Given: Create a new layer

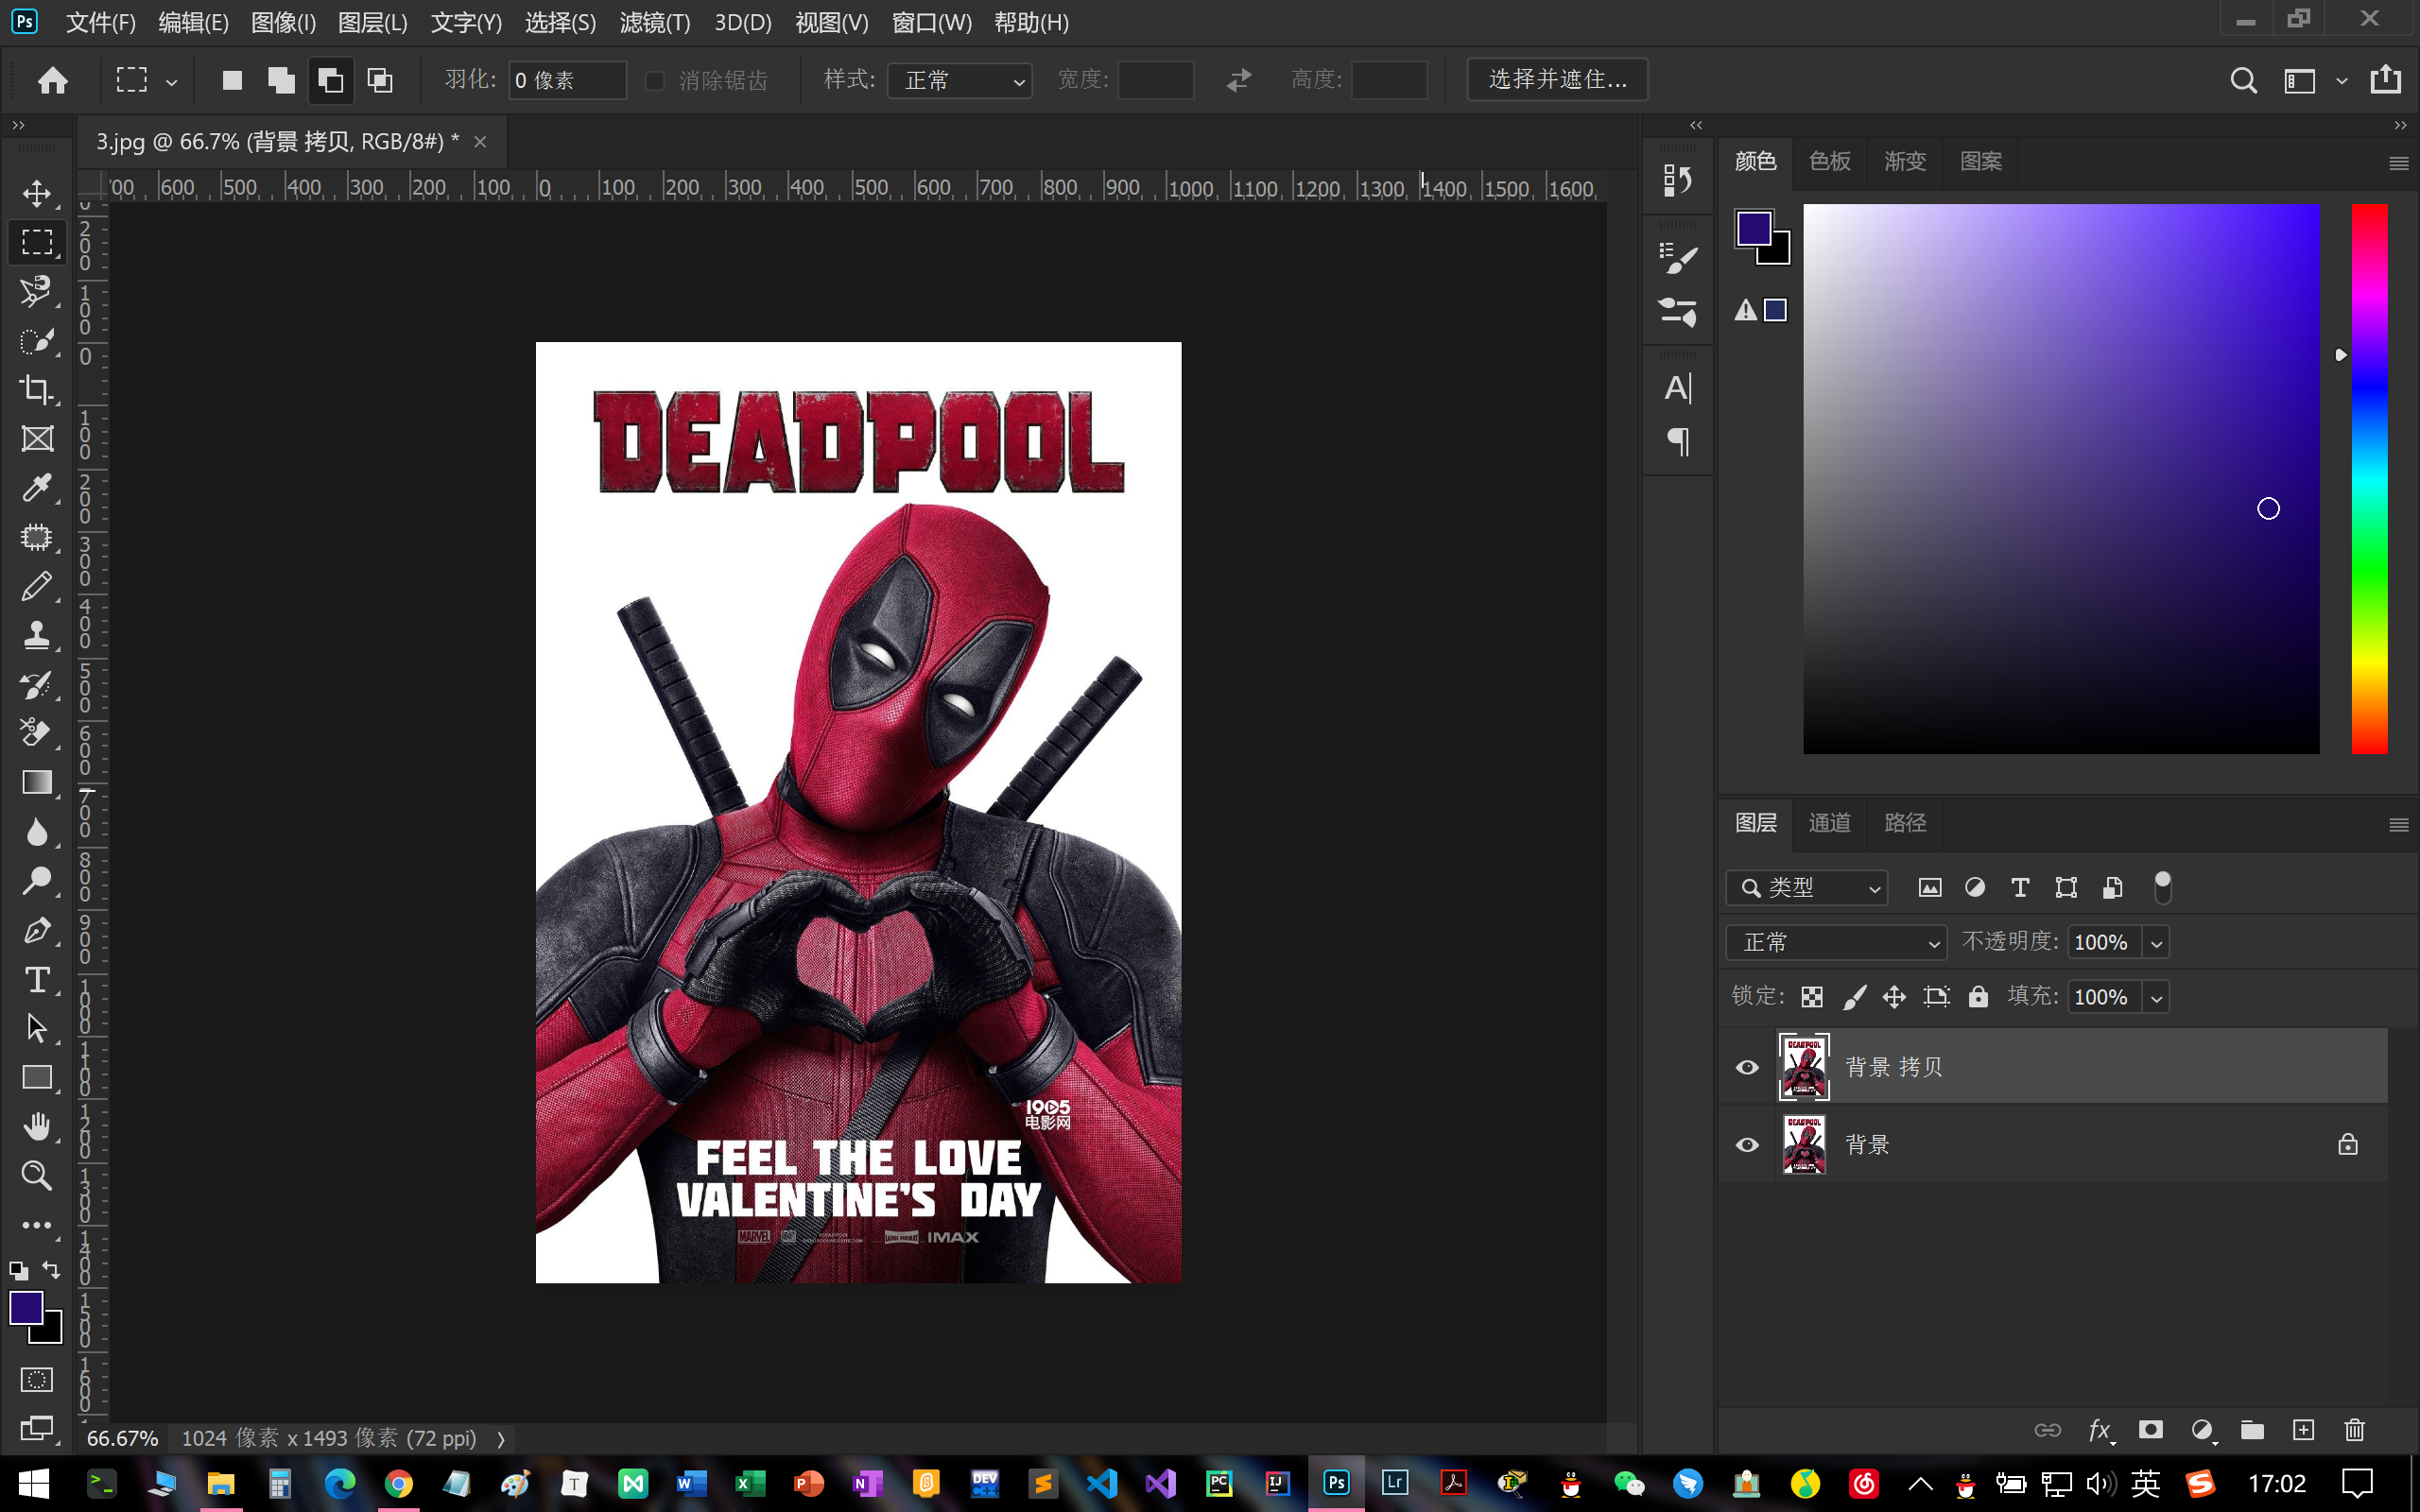Looking at the screenshot, I should pyautogui.click(x=2303, y=1430).
